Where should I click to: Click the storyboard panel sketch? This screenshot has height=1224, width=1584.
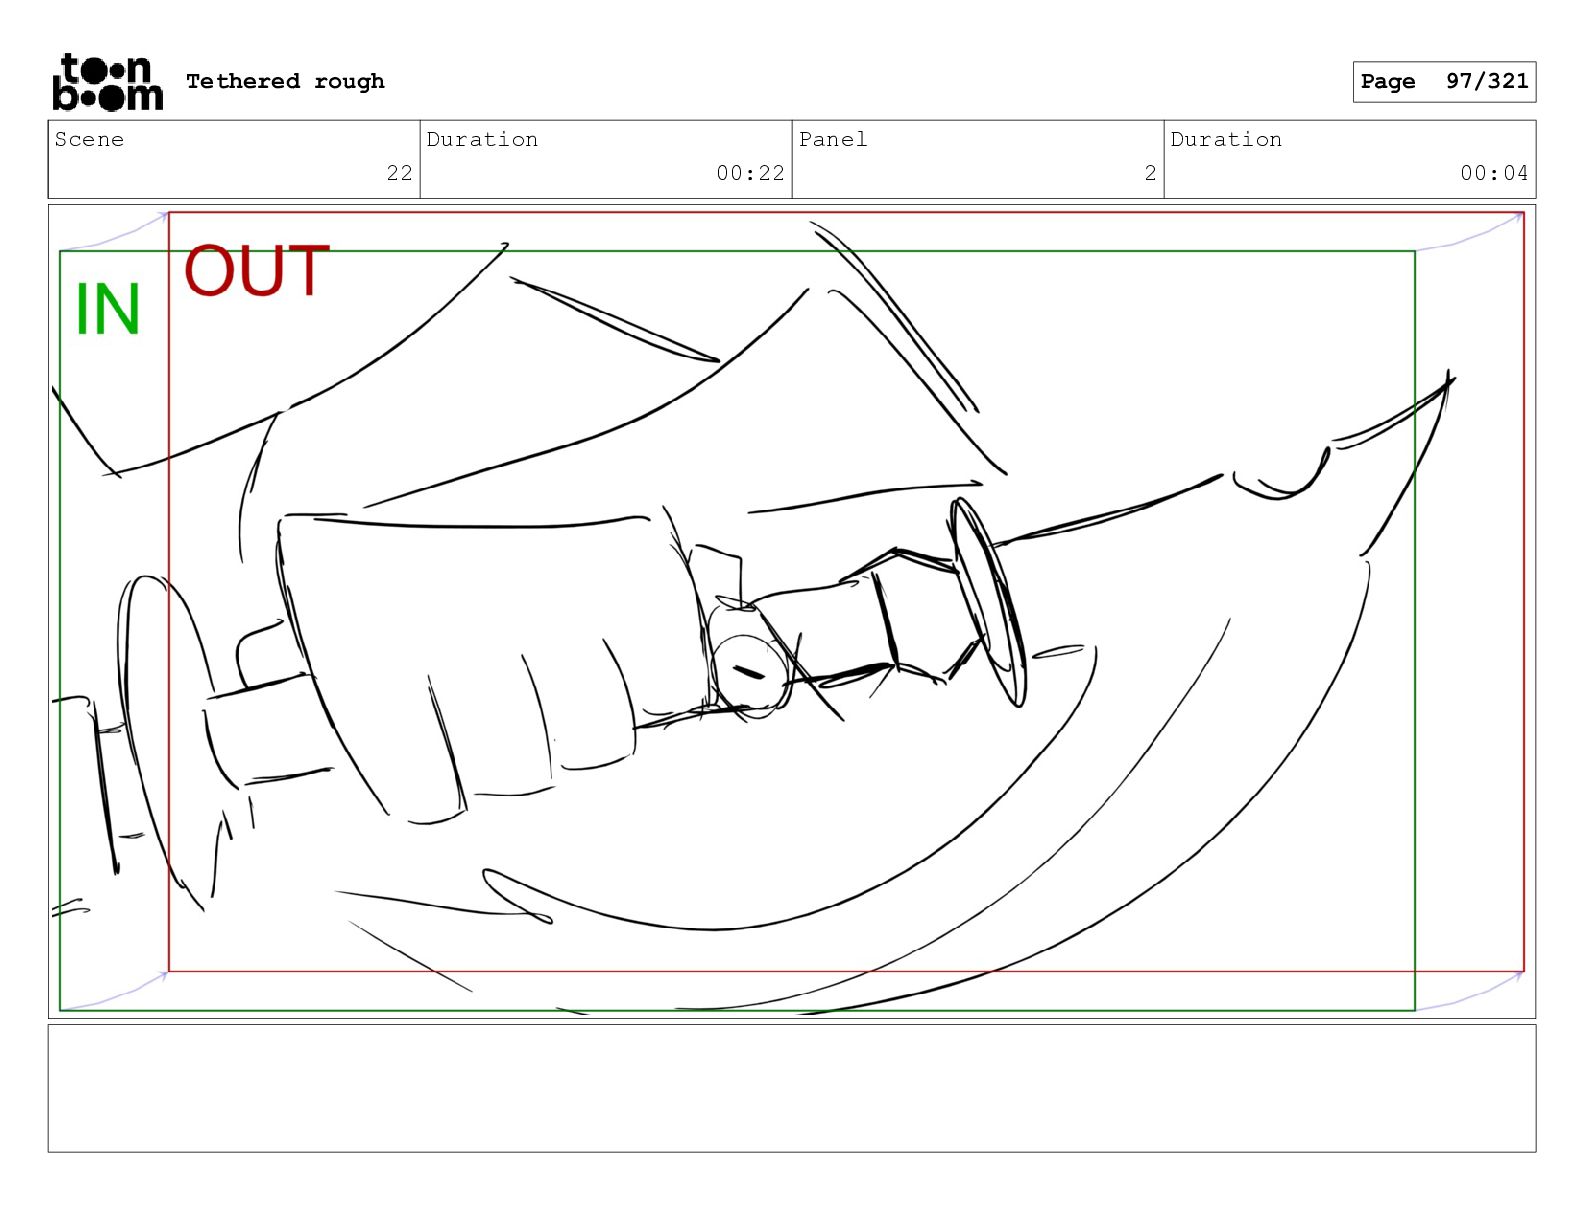tap(792, 611)
